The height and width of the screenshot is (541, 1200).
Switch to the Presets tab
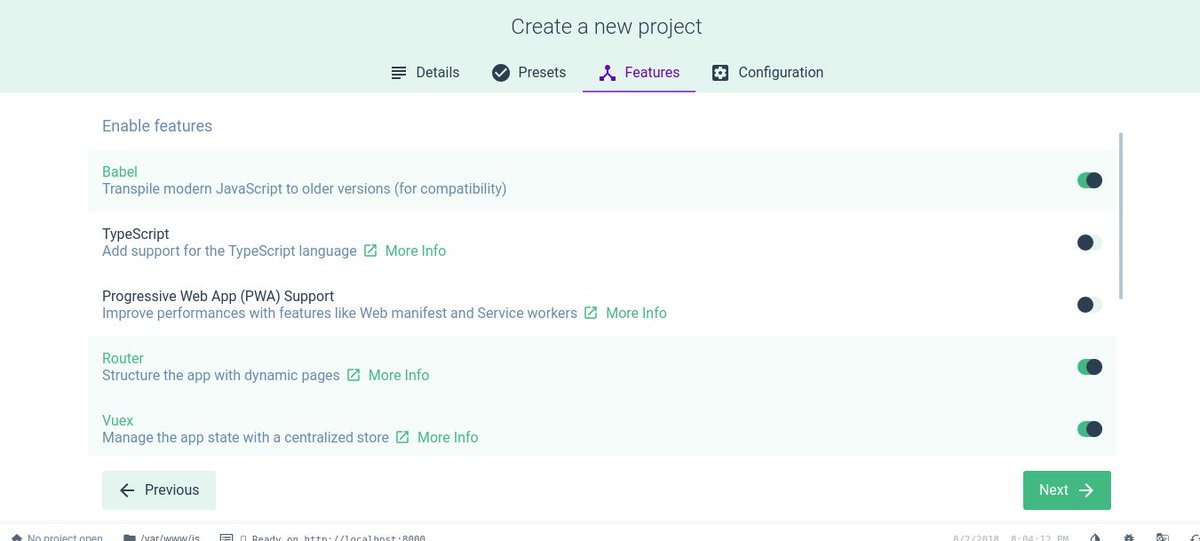tap(529, 72)
